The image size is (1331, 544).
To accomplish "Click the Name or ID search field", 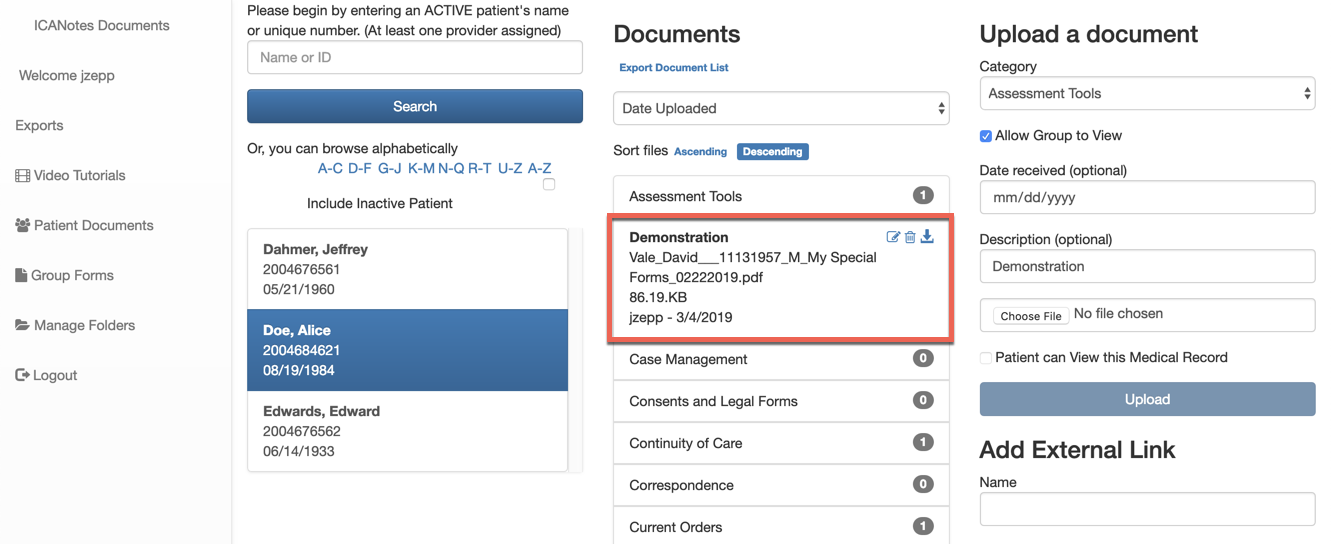I will pyautogui.click(x=414, y=58).
